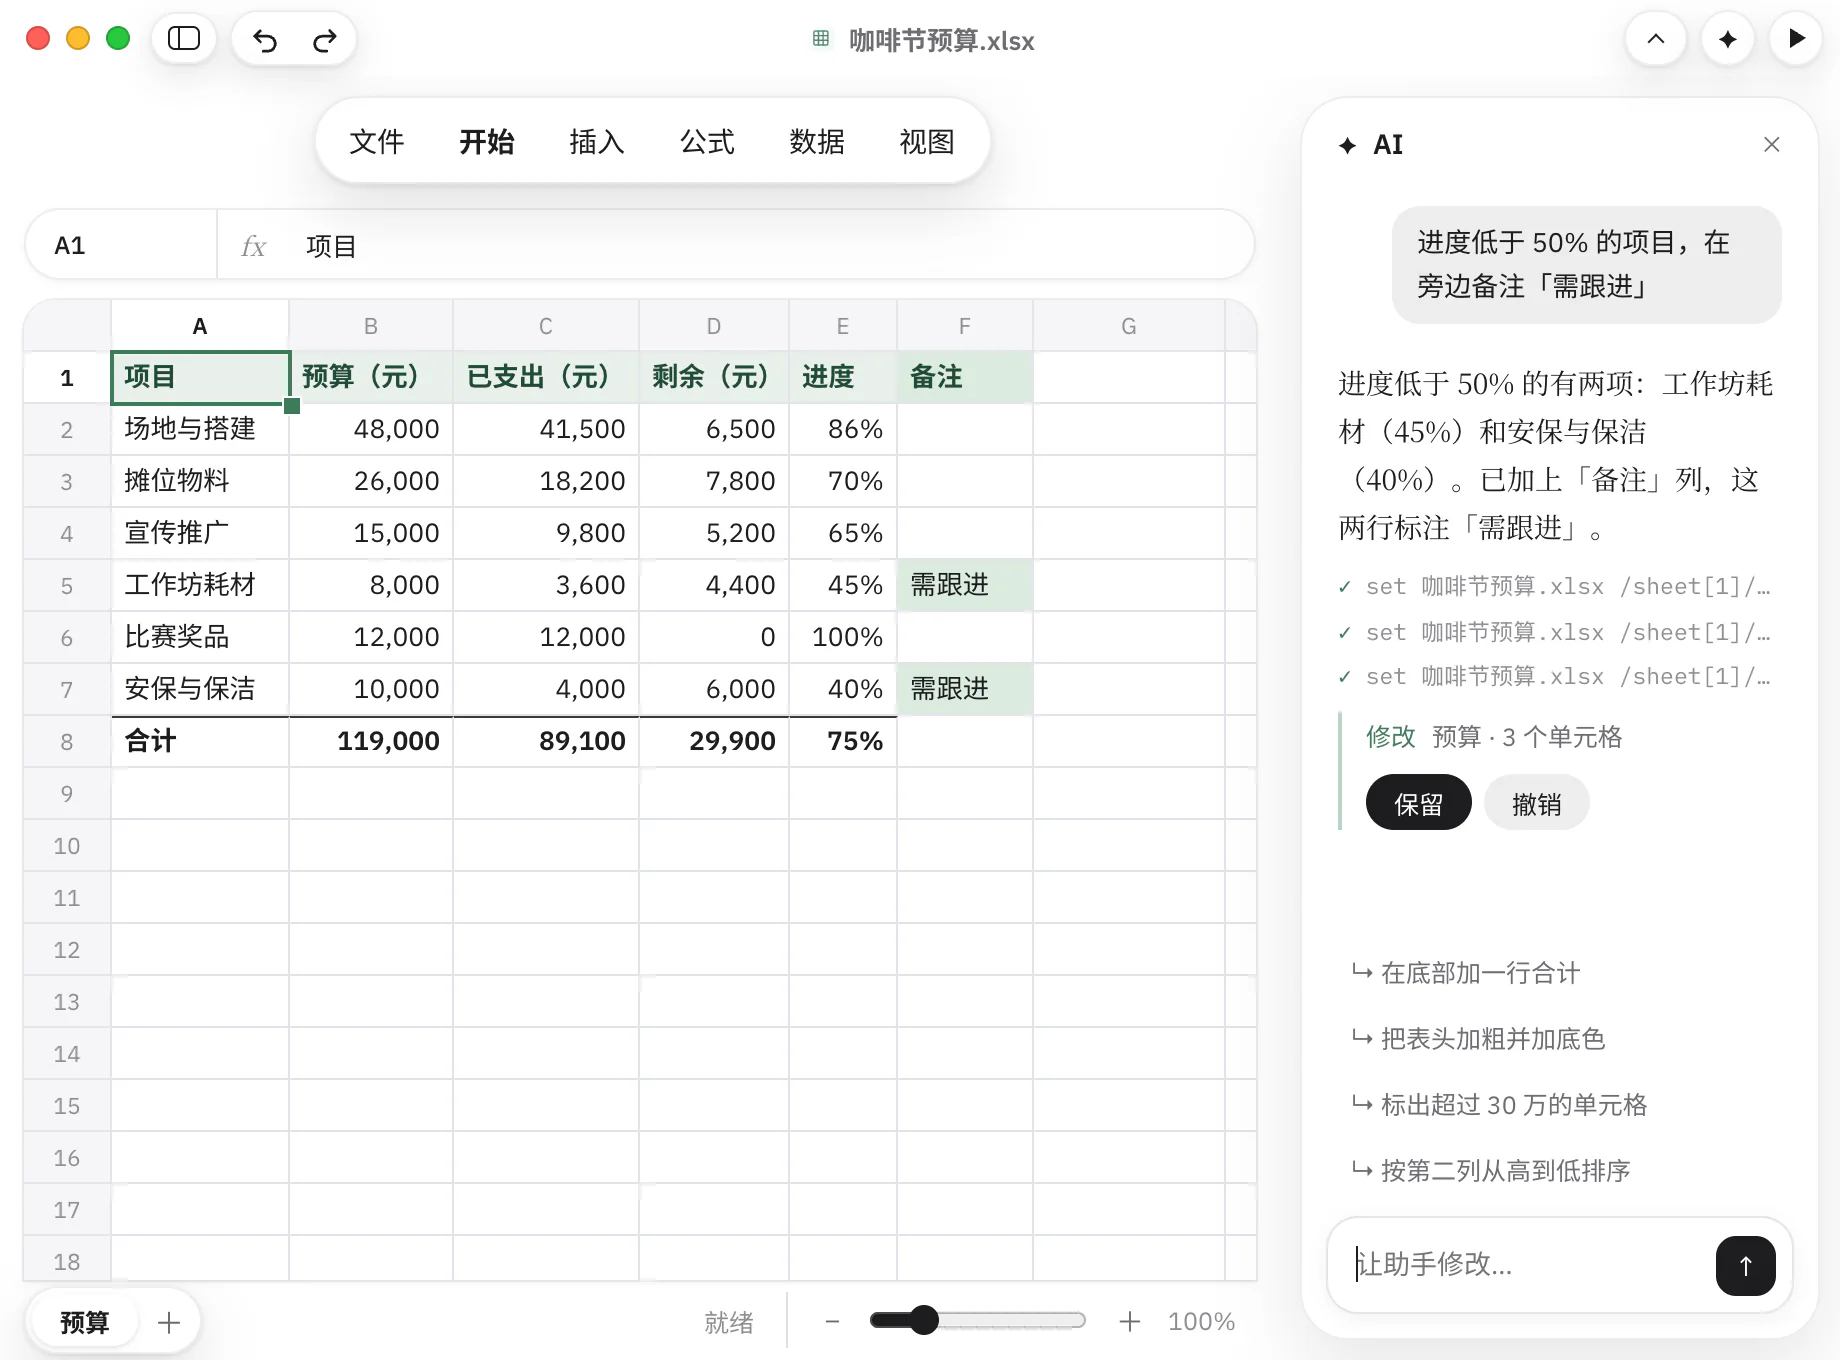Image resolution: width=1840 pixels, height=1360 pixels.
Task: Select header cell 备注
Action: [x=965, y=377]
